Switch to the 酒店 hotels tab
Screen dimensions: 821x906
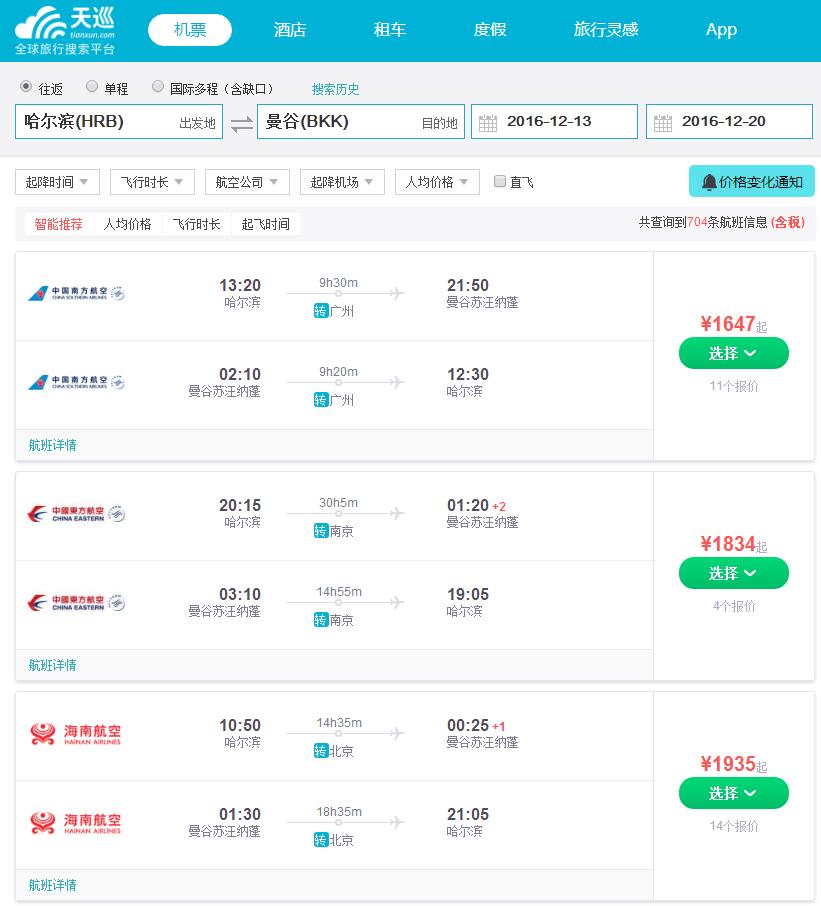pos(290,29)
